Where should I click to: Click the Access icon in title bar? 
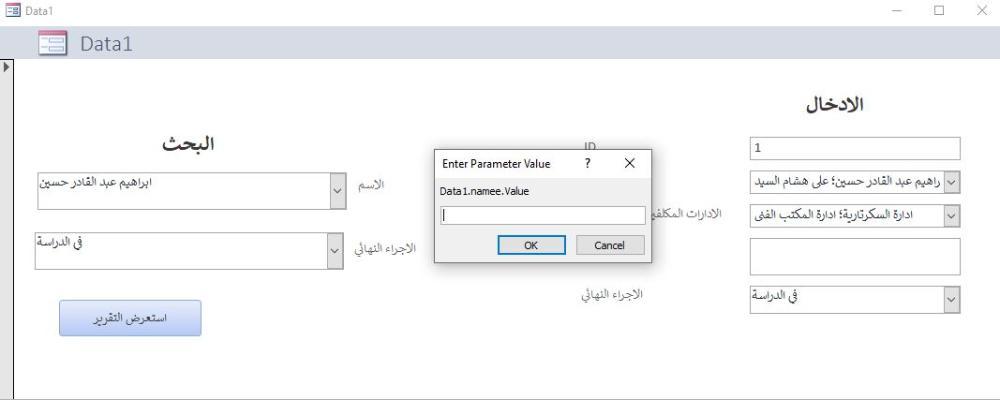tap(11, 10)
